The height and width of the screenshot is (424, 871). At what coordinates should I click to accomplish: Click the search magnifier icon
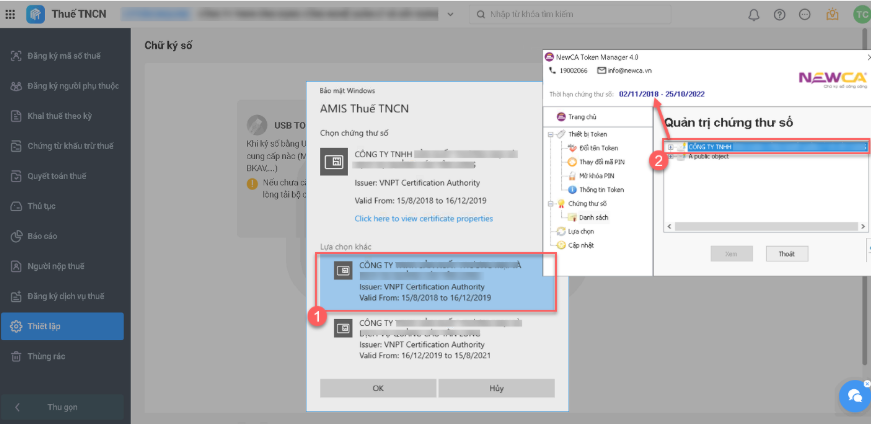(481, 14)
